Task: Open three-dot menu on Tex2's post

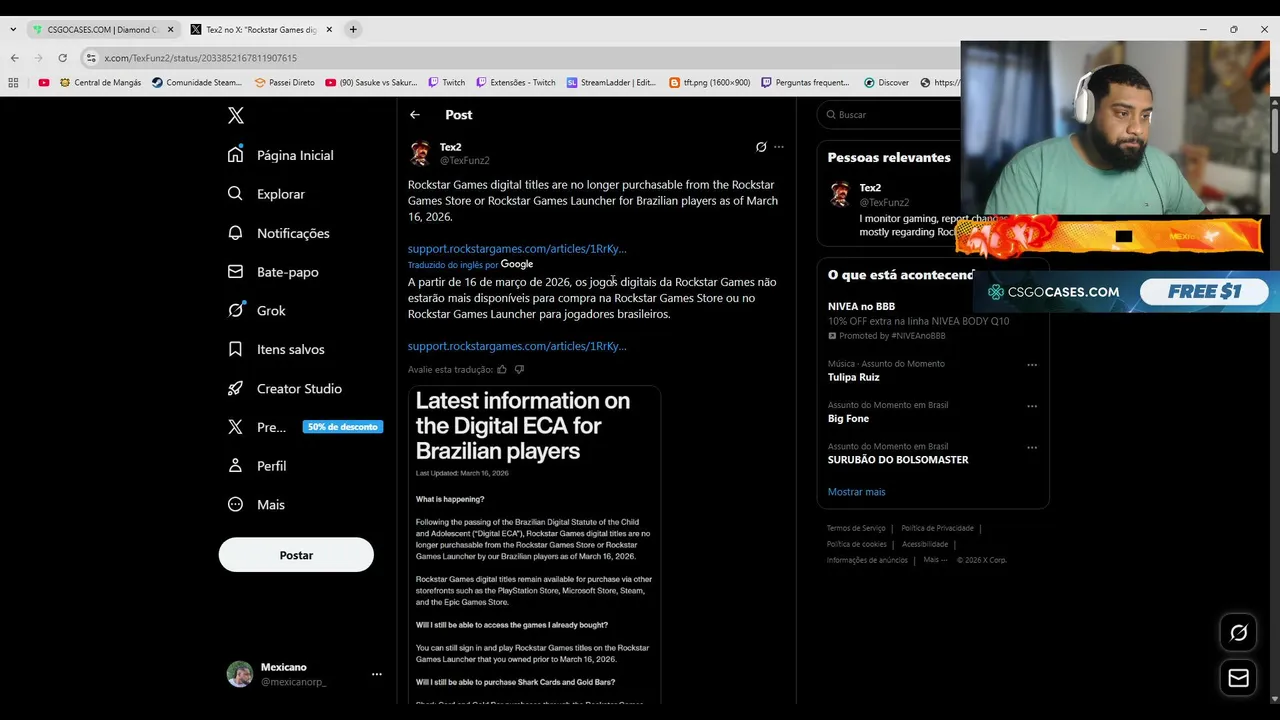Action: 779,147
